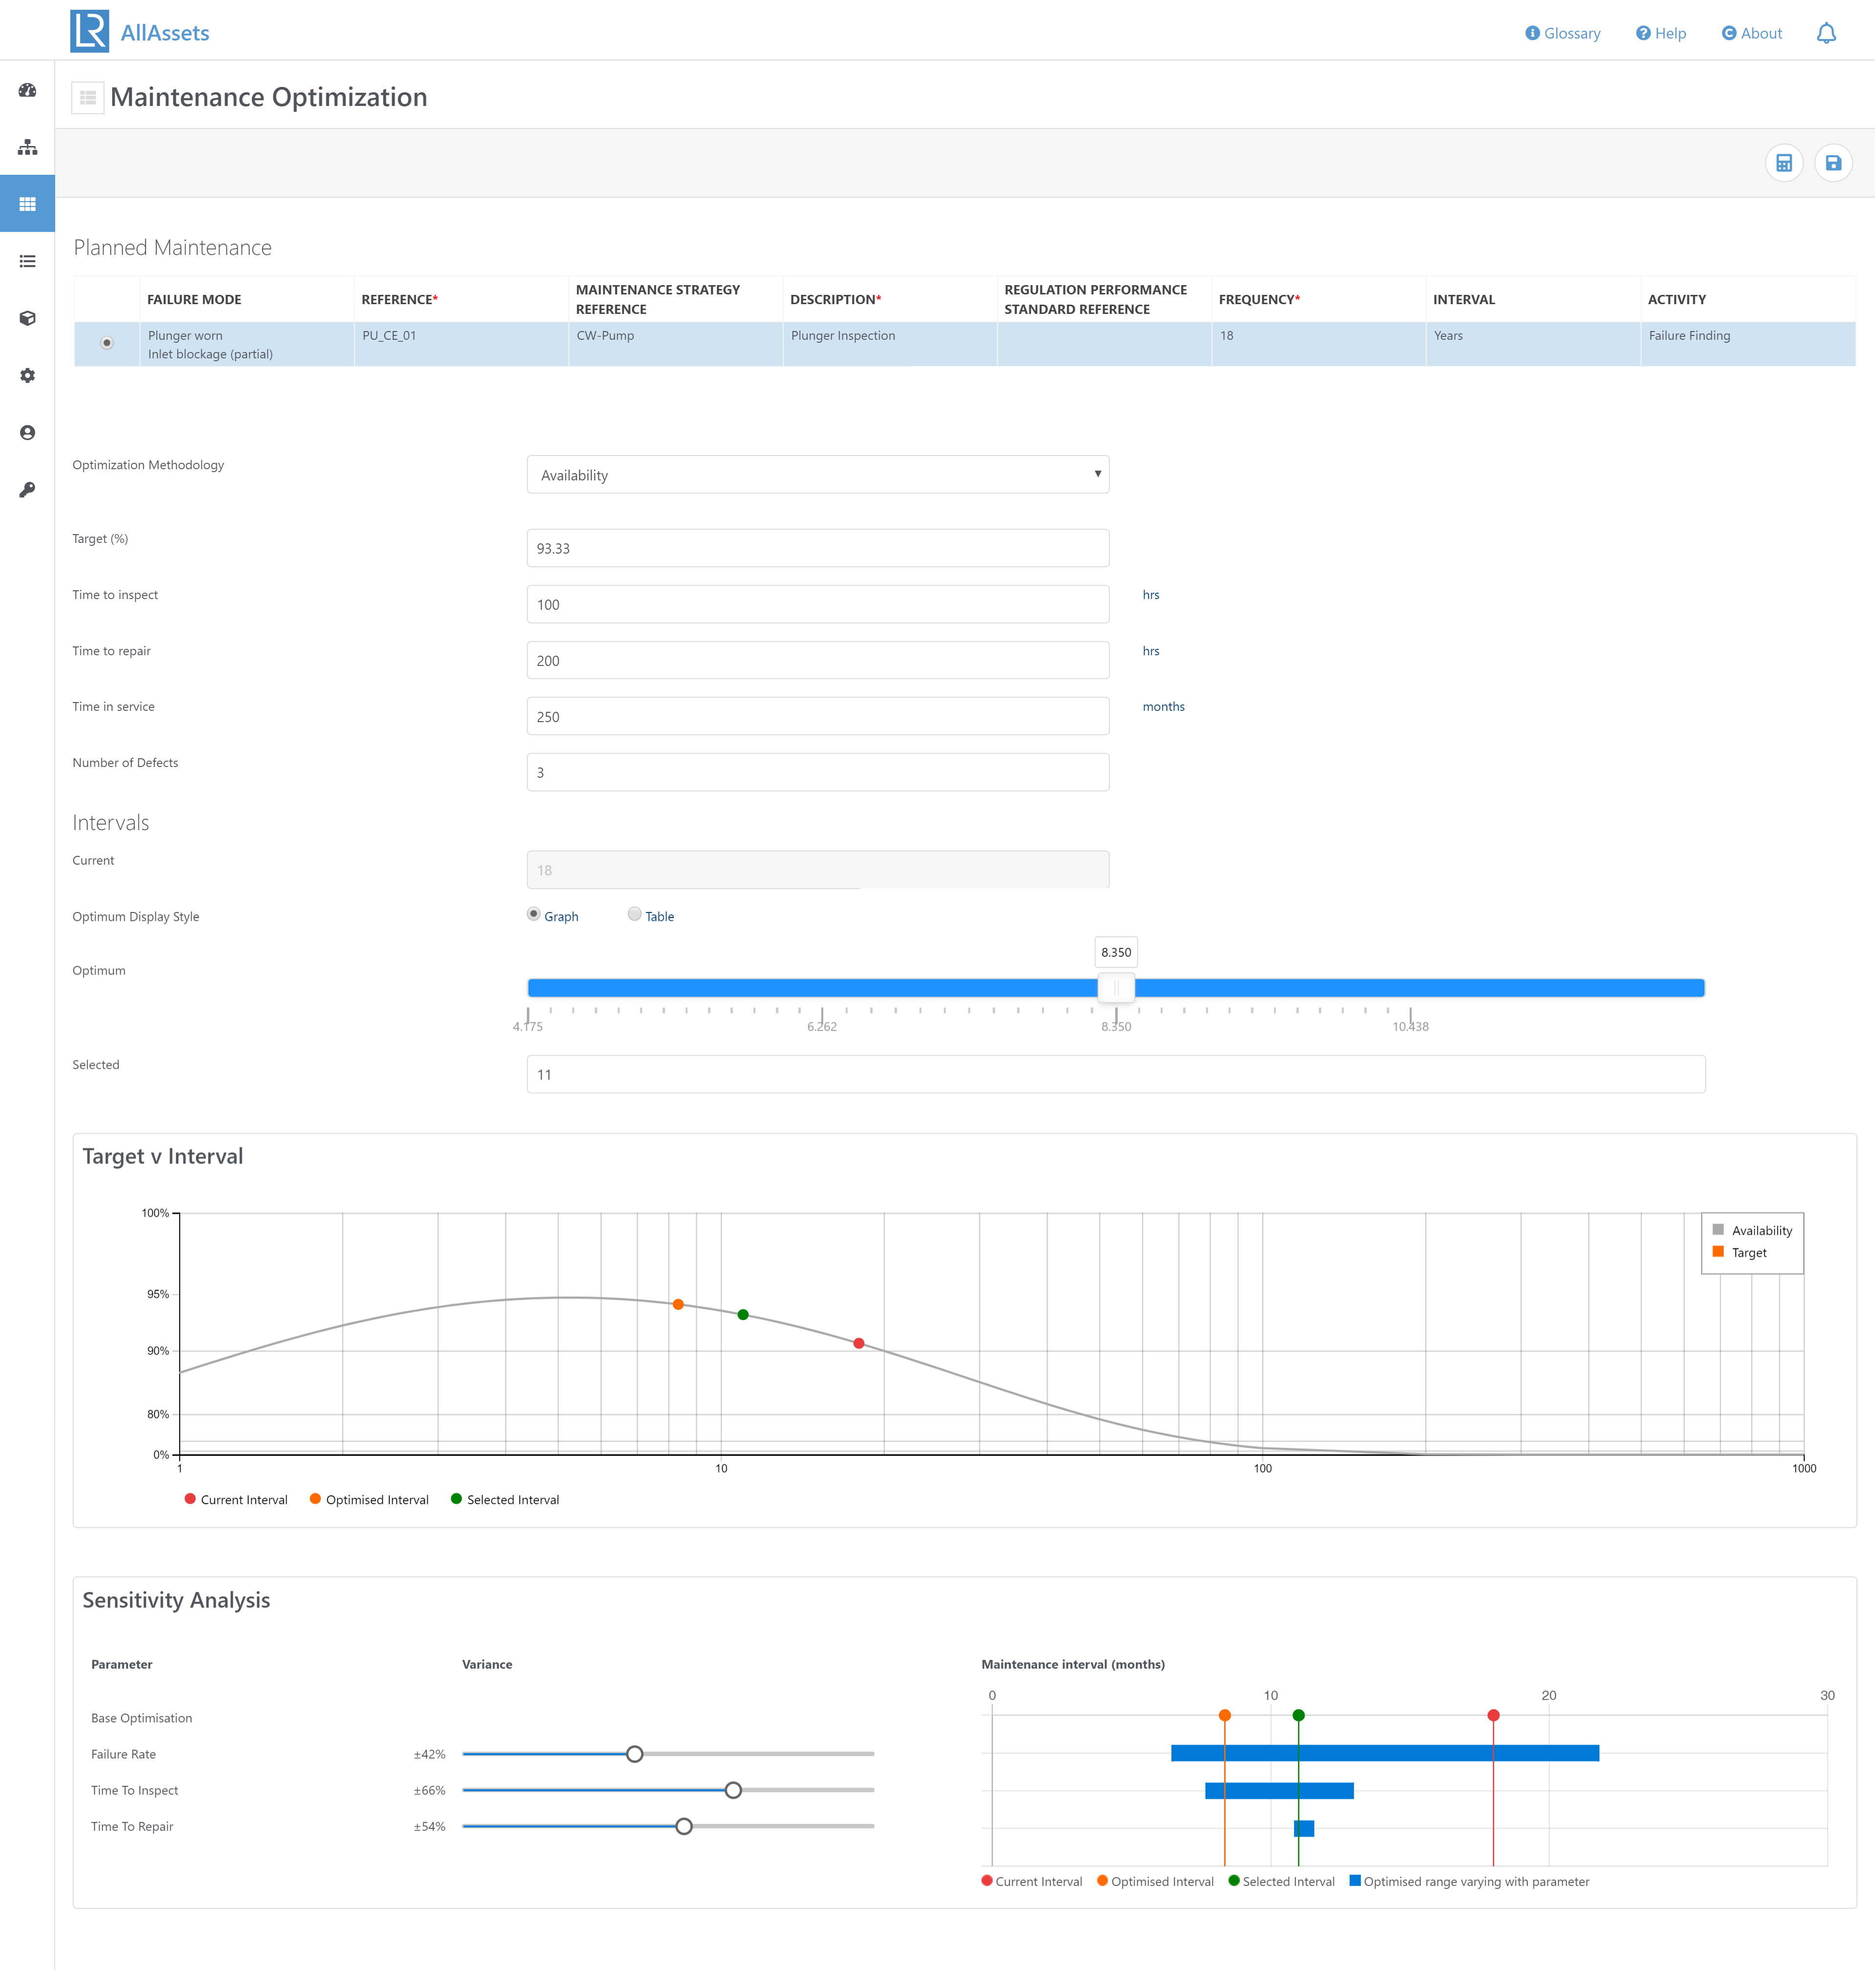Open the user profile sidebar icon
This screenshot has width=1876, height=1970.
coord(28,432)
